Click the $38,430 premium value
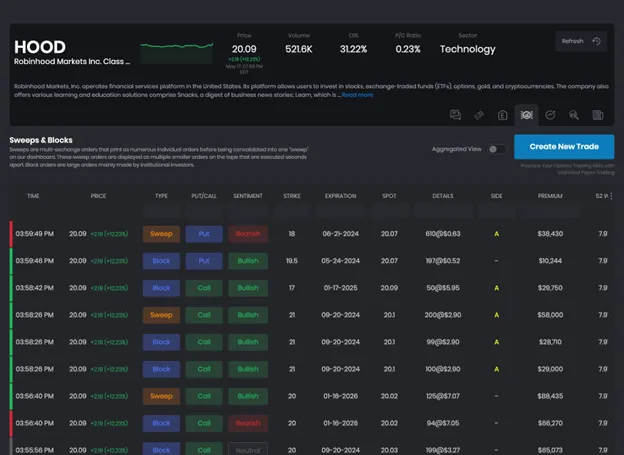This screenshot has height=455, width=624. click(550, 234)
